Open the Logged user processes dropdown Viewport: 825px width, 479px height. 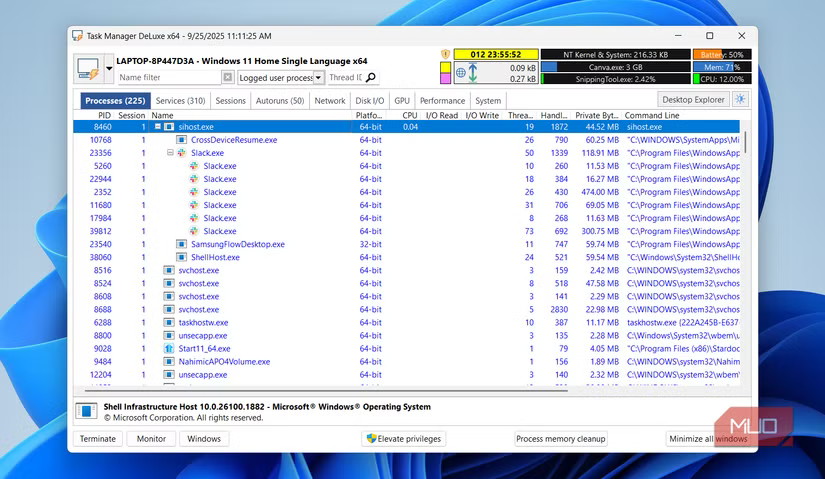point(319,77)
